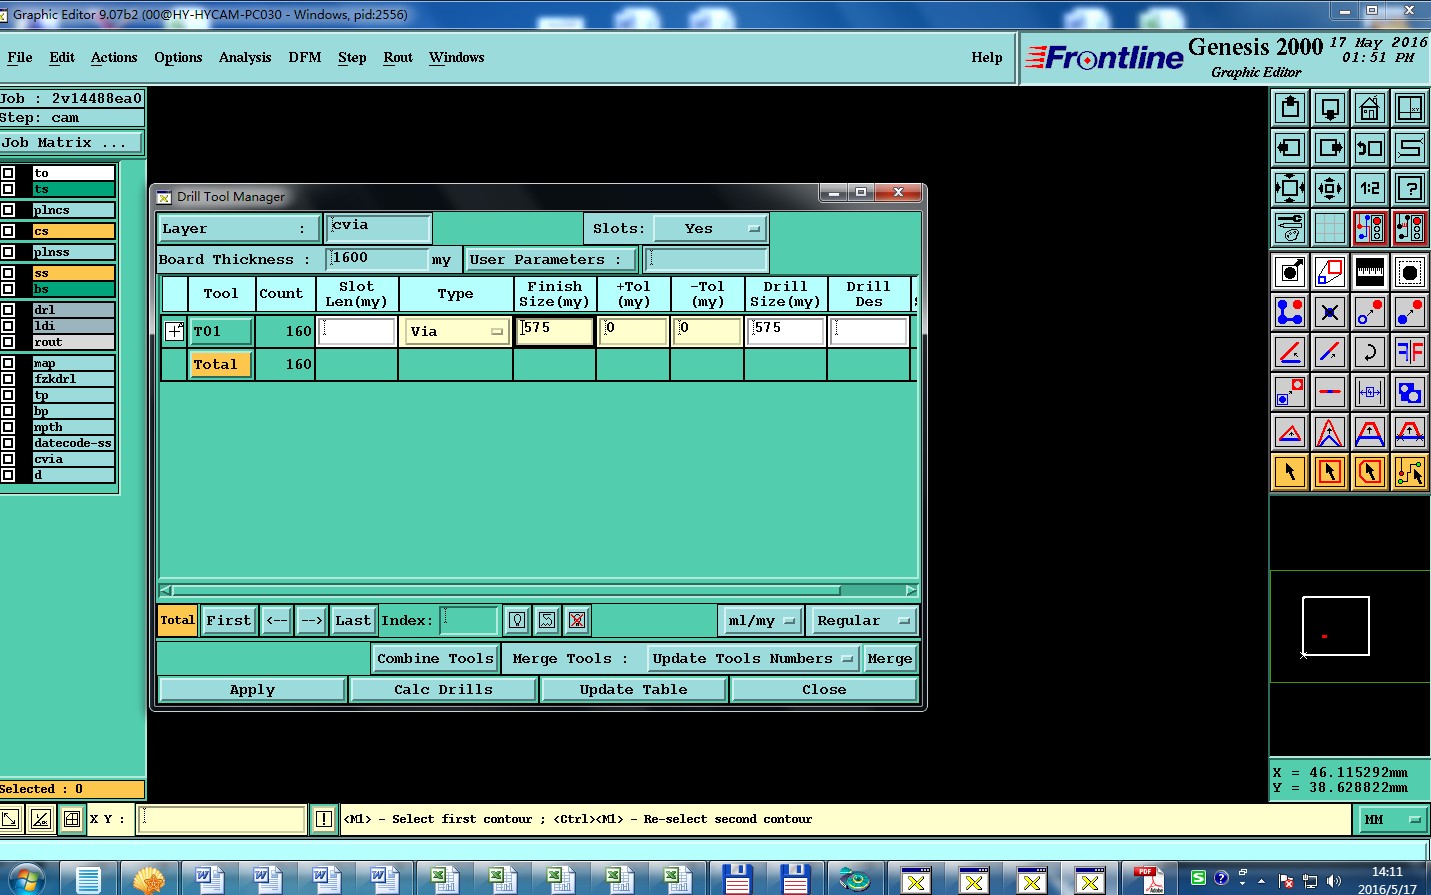
Task: Open the Analysis menu
Action: point(245,57)
